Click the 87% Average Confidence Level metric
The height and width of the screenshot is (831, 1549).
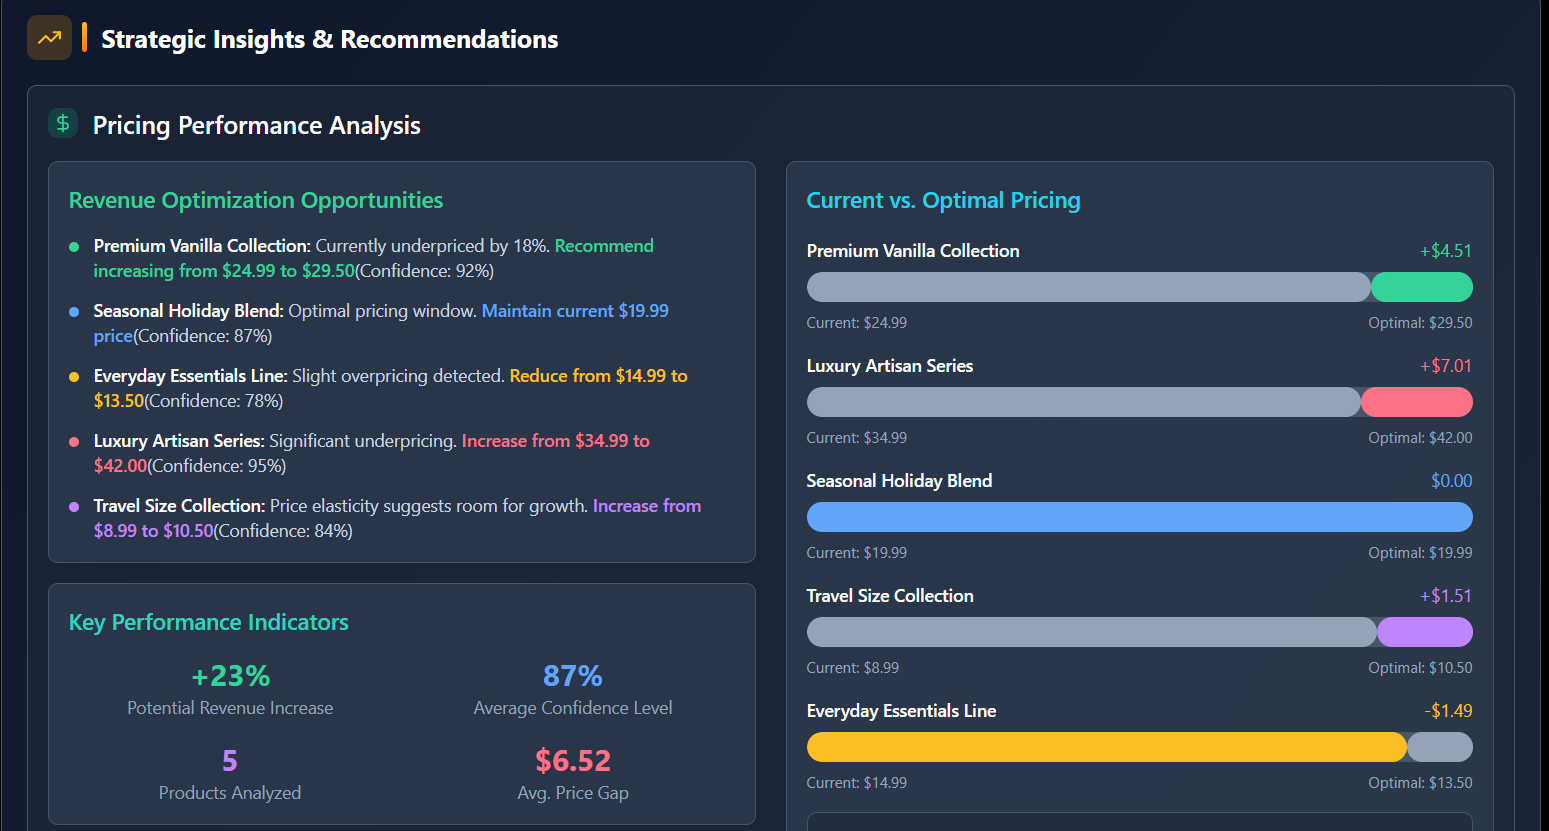point(572,676)
